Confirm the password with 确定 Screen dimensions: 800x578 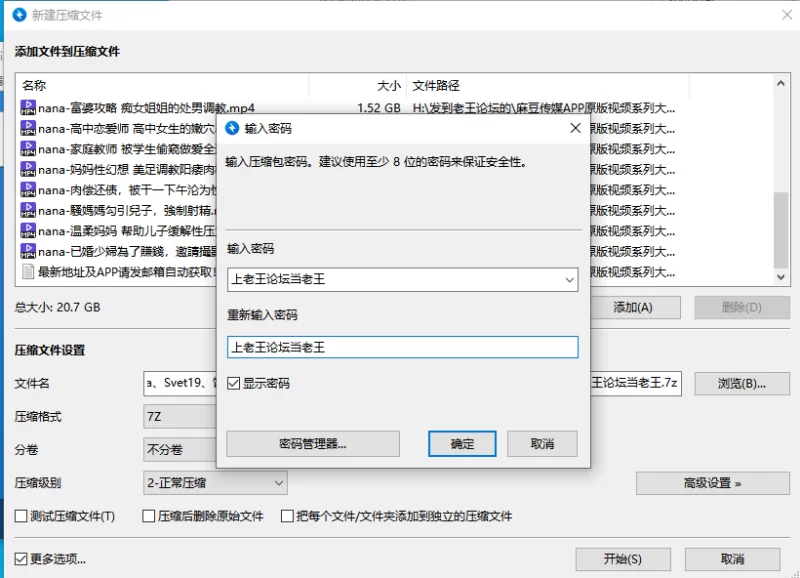pos(462,444)
